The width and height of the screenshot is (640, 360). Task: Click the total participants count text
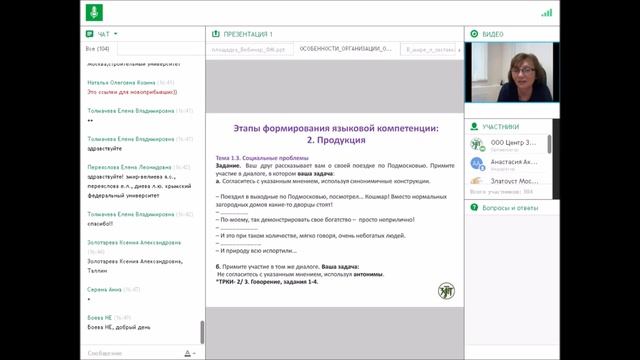[502, 192]
